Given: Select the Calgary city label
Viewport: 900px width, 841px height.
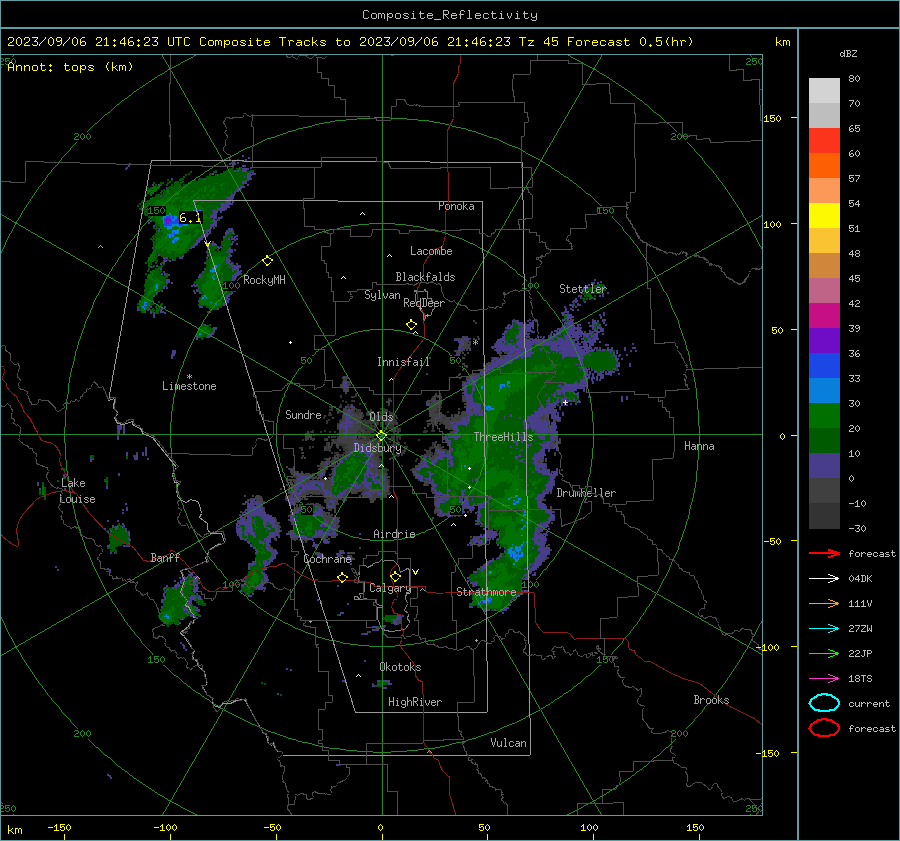Looking at the screenshot, I should point(390,588).
